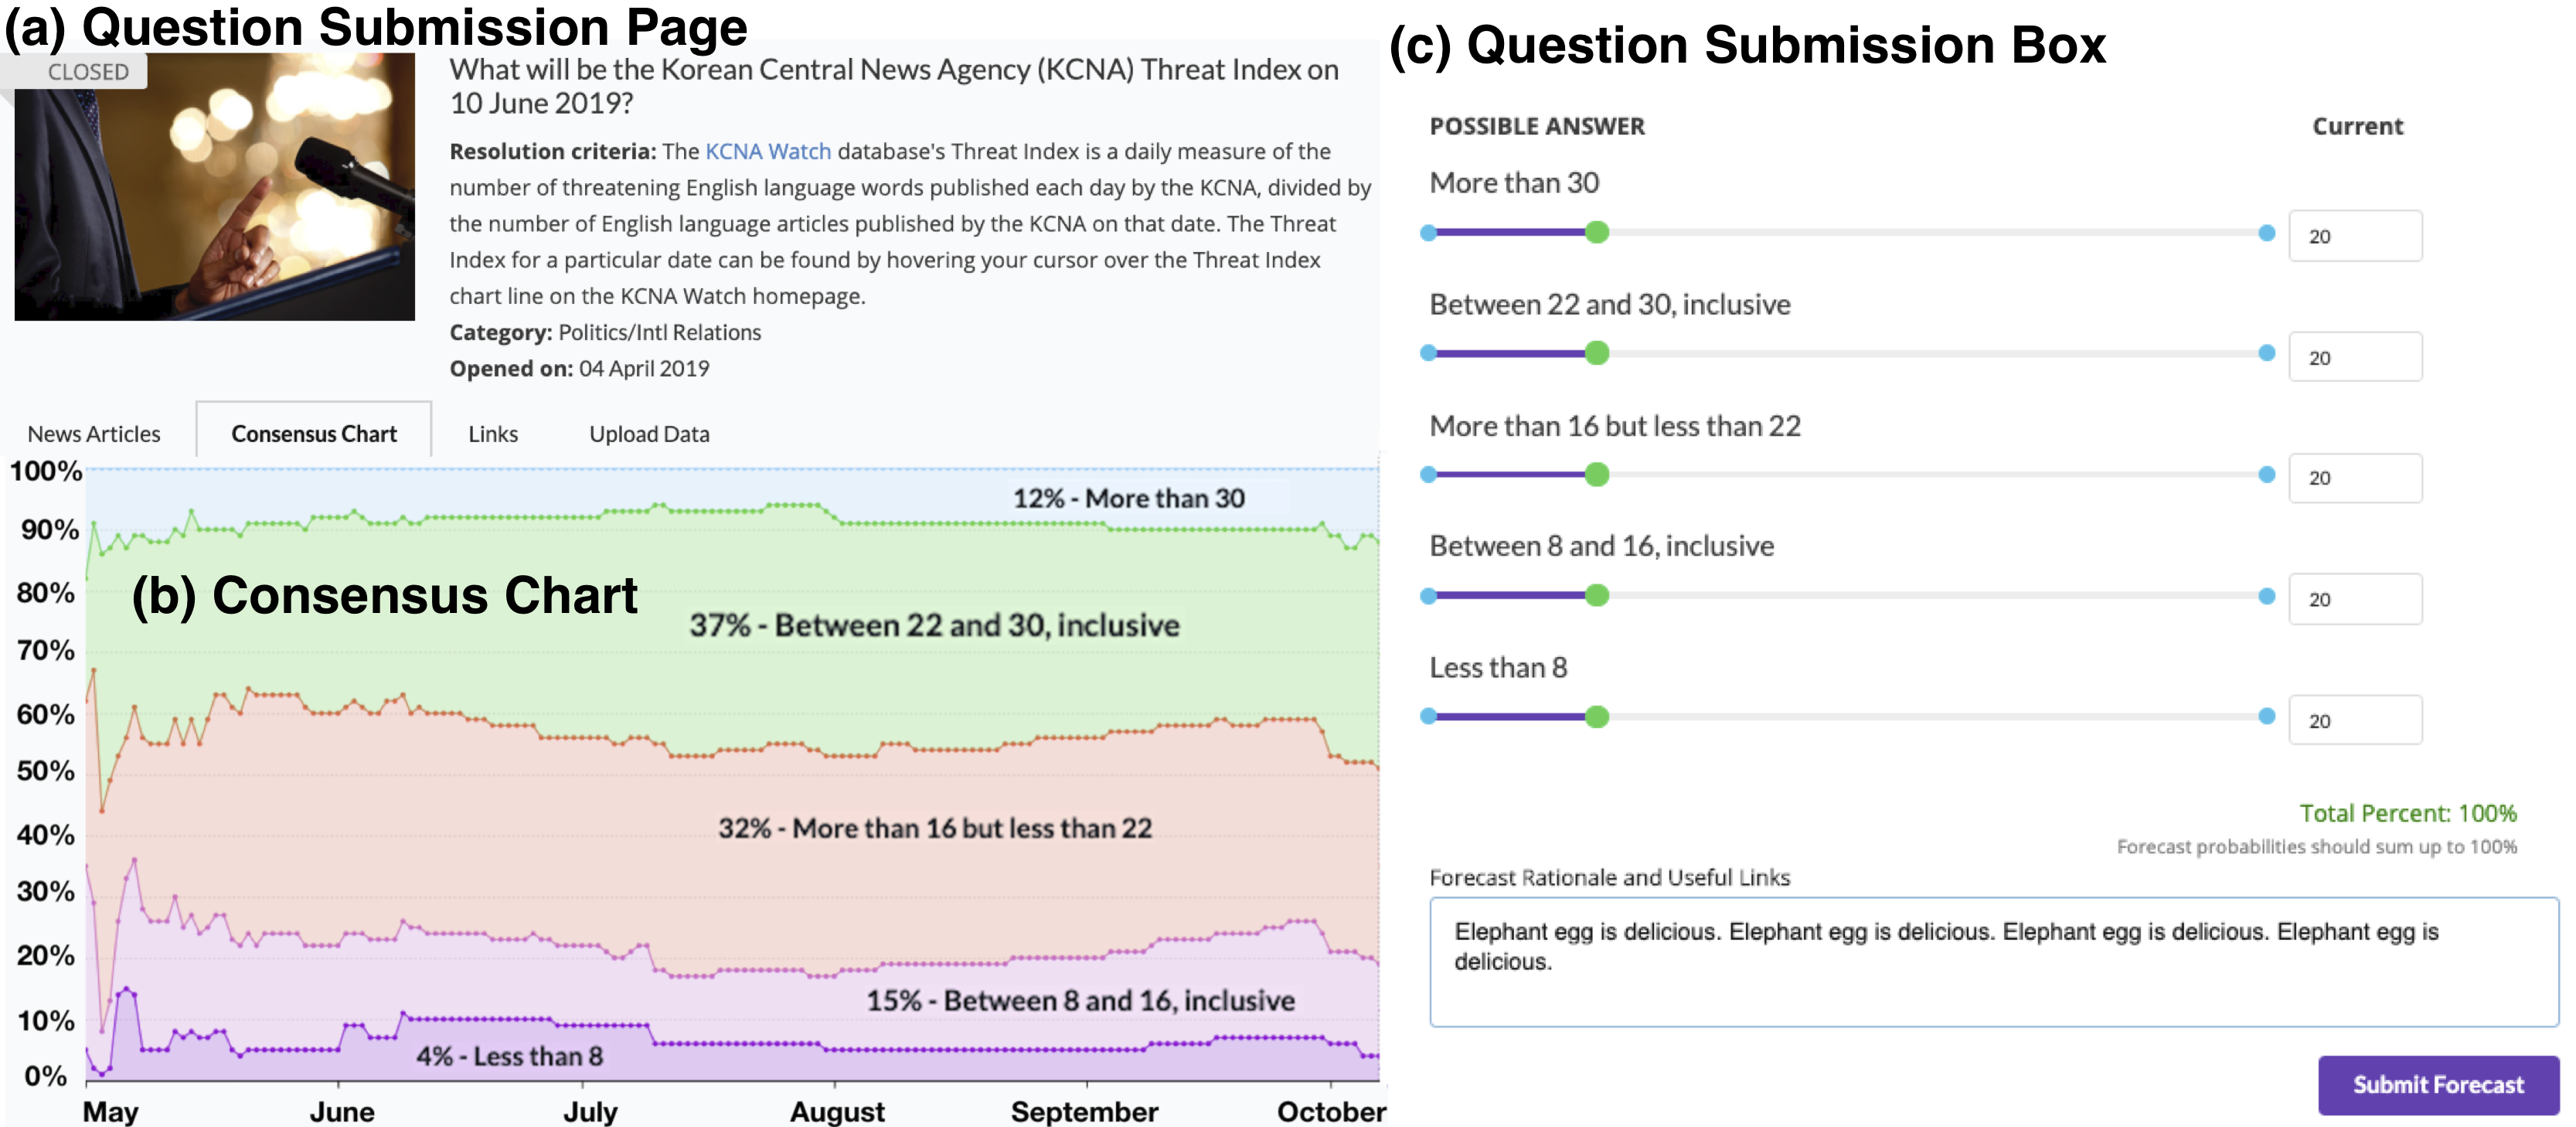2576x1127 pixels.
Task: Open the Upload Data tab
Action: point(649,434)
